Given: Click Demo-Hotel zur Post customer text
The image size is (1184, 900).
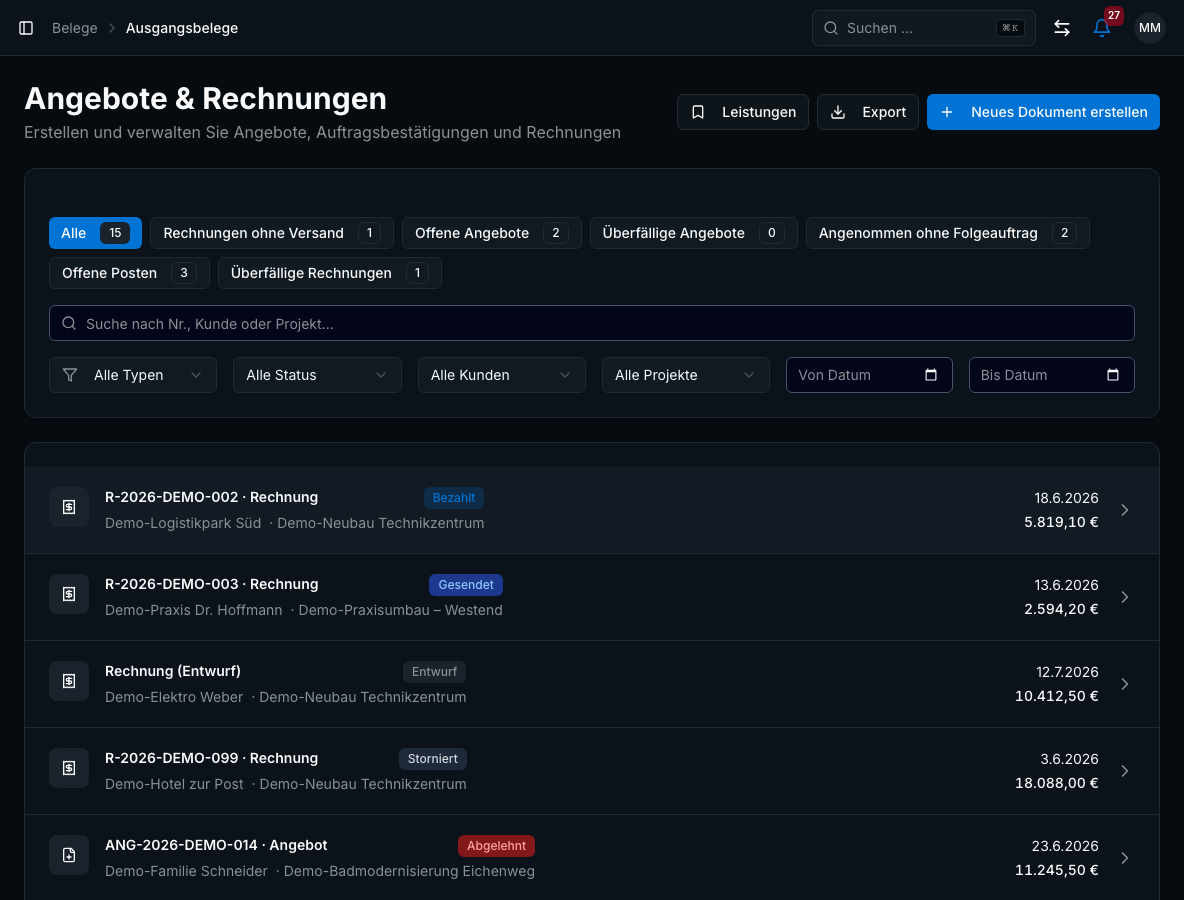Looking at the screenshot, I should point(174,784).
